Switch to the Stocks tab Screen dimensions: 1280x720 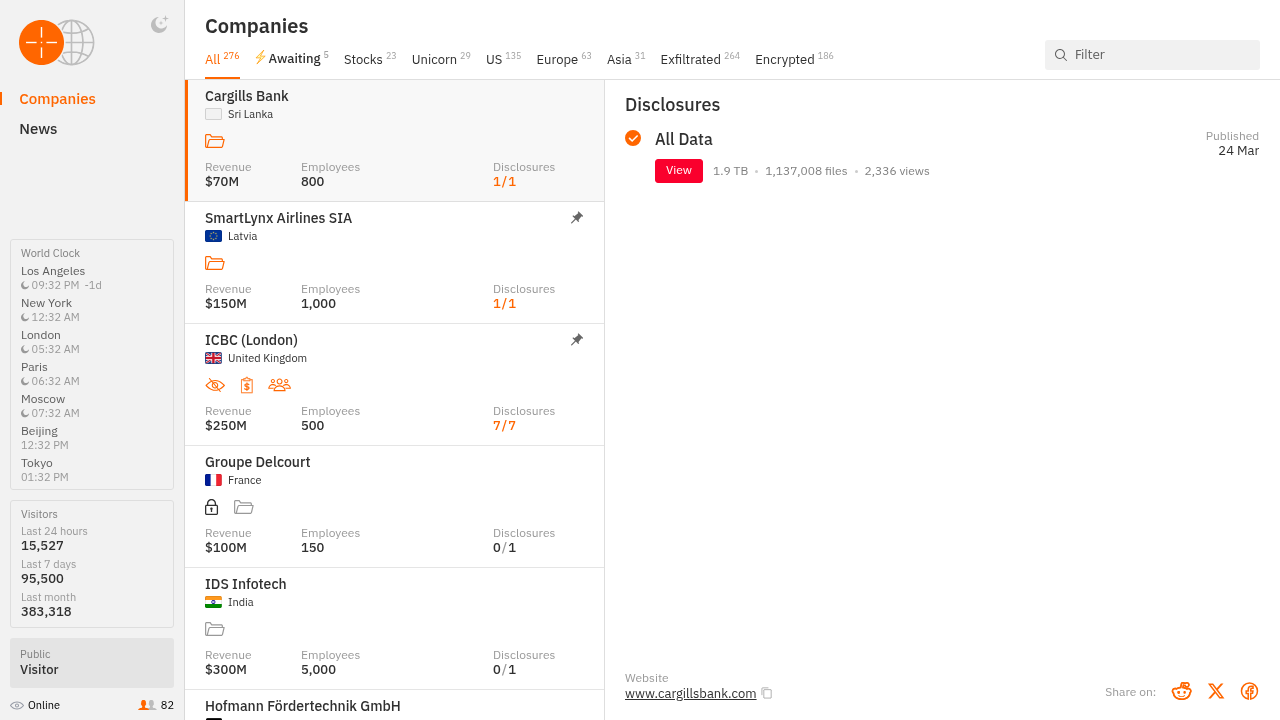[x=370, y=59]
